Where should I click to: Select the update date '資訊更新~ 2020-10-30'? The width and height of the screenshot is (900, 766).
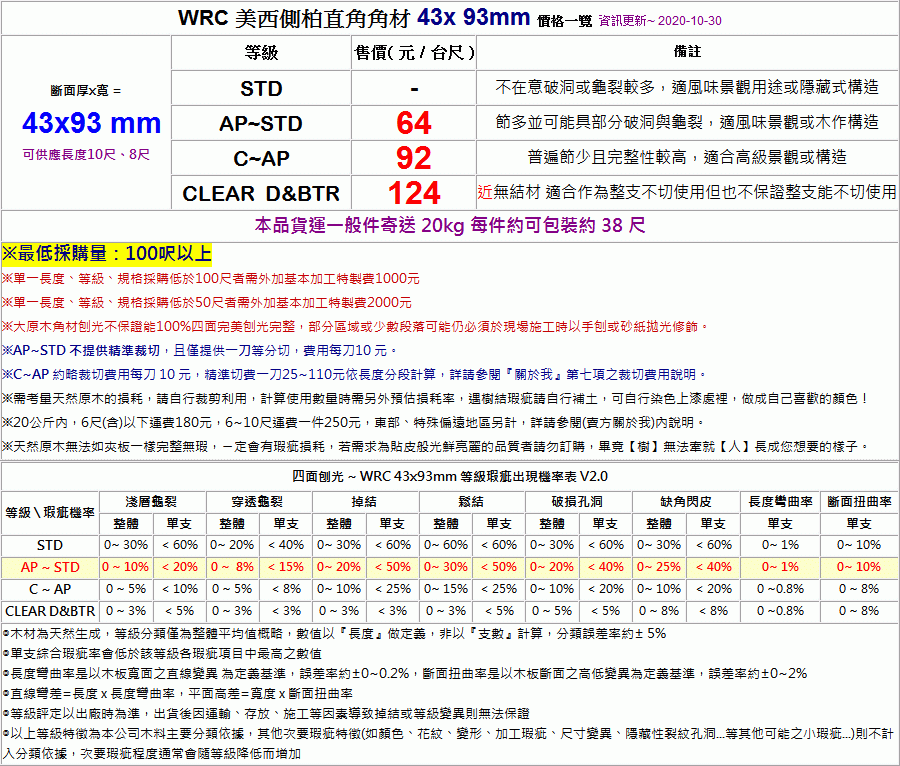click(x=660, y=21)
